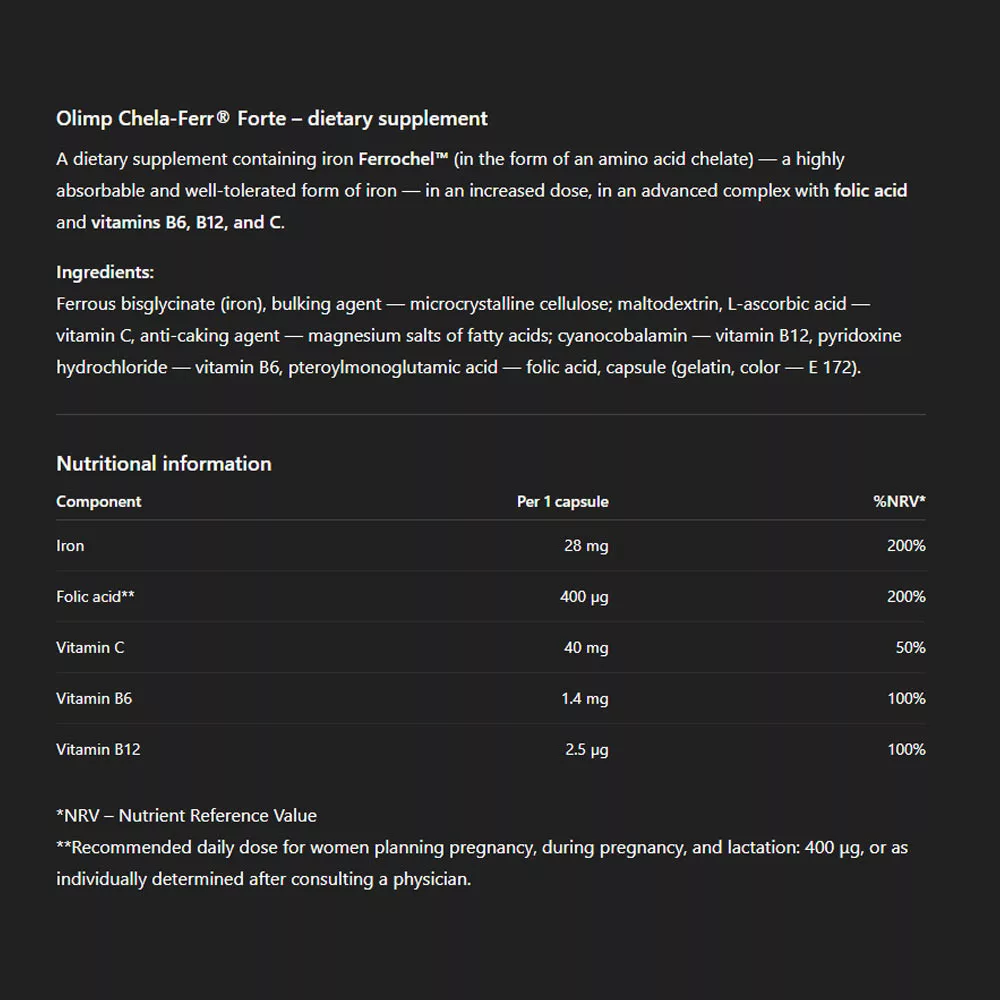Viewport: 1000px width, 1000px height.
Task: Click the 28 mg iron value
Action: click(x=586, y=546)
